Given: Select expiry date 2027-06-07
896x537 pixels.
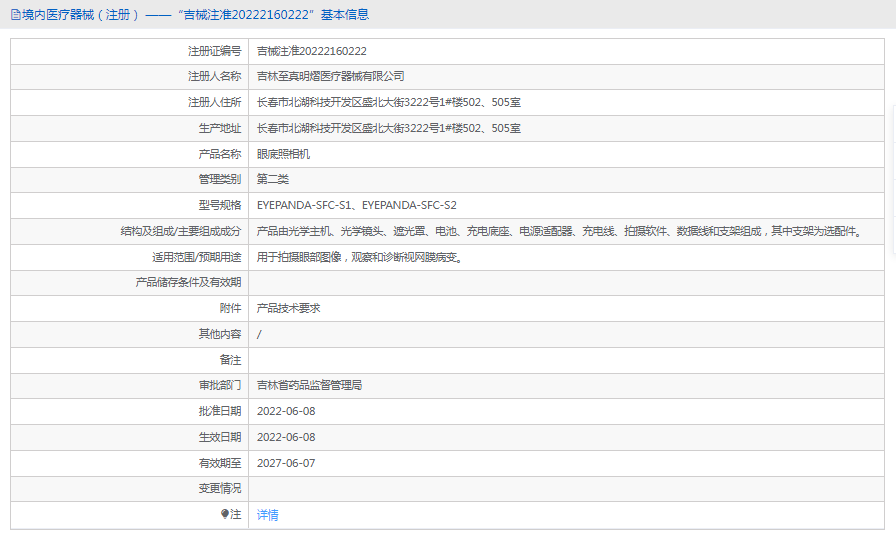Looking at the screenshot, I should click(286, 463).
